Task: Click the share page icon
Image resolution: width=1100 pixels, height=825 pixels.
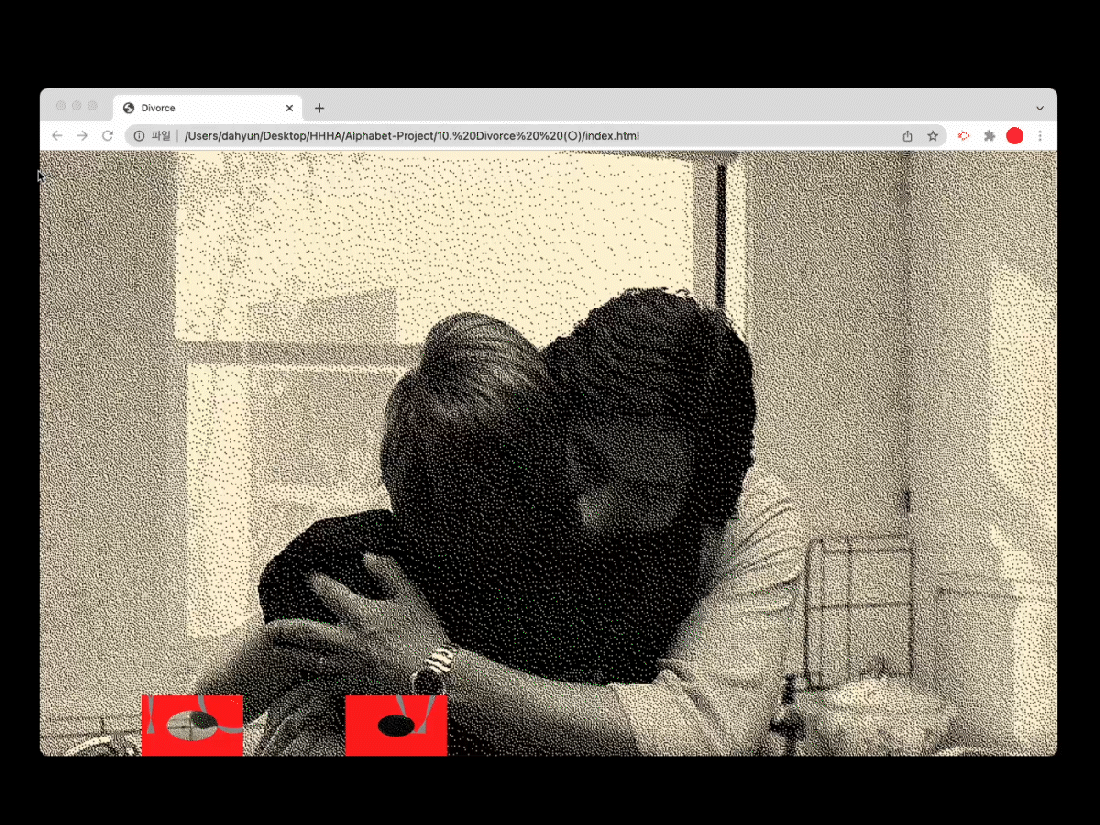Action: pyautogui.click(x=907, y=136)
